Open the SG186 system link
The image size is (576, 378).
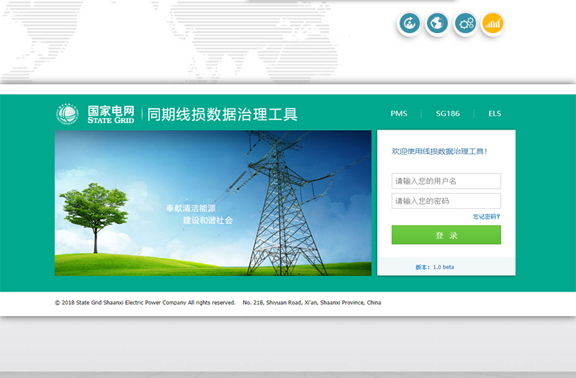click(448, 114)
